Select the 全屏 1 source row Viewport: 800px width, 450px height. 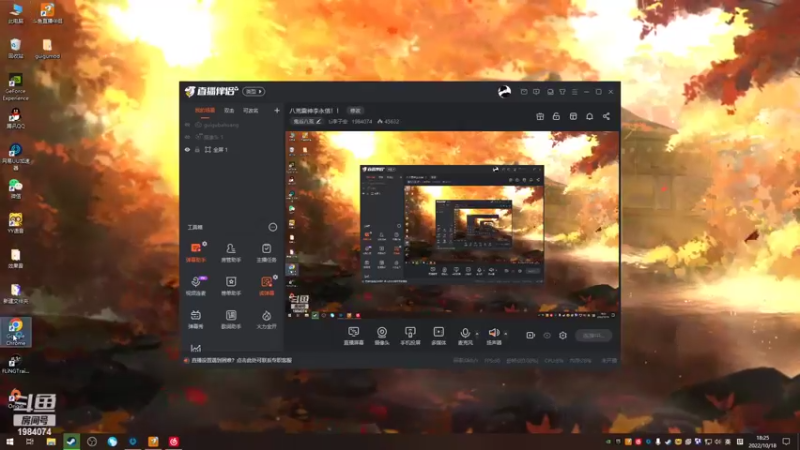click(232, 149)
